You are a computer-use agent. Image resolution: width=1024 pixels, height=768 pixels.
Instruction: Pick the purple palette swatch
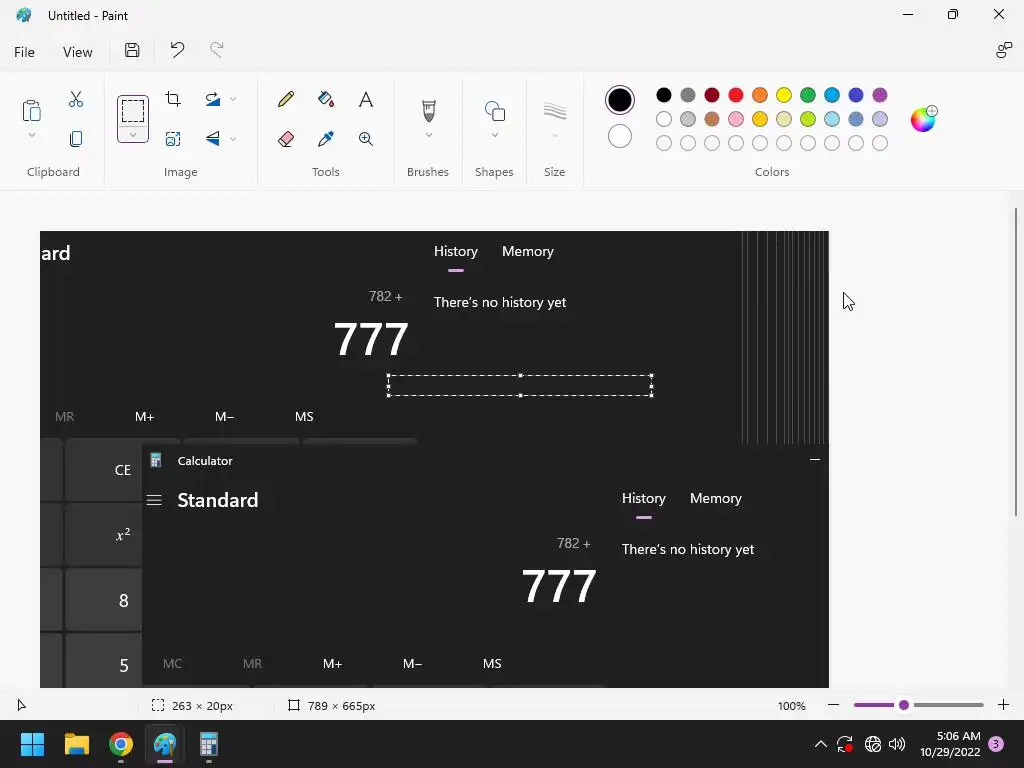coord(880,95)
